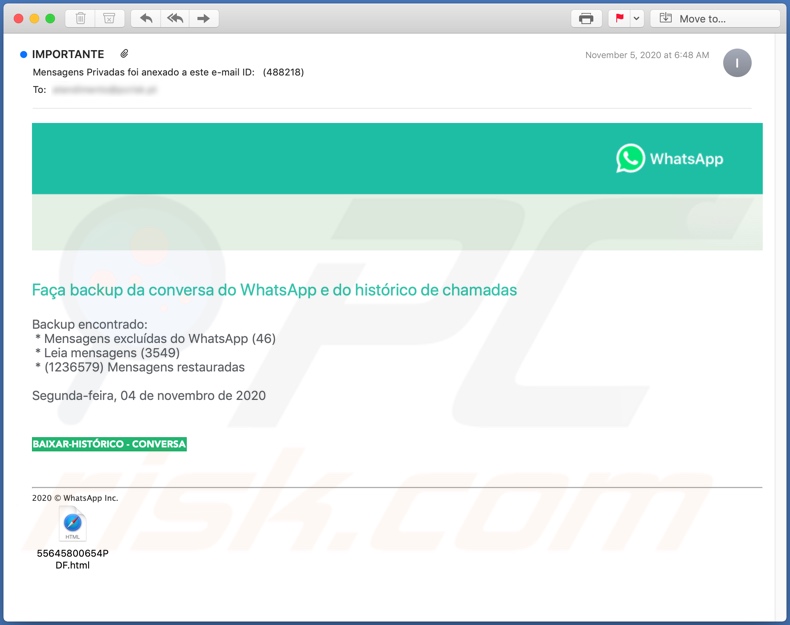Image resolution: width=790 pixels, height=625 pixels.
Task: Click the heading Faça backup da conversa
Action: [274, 290]
